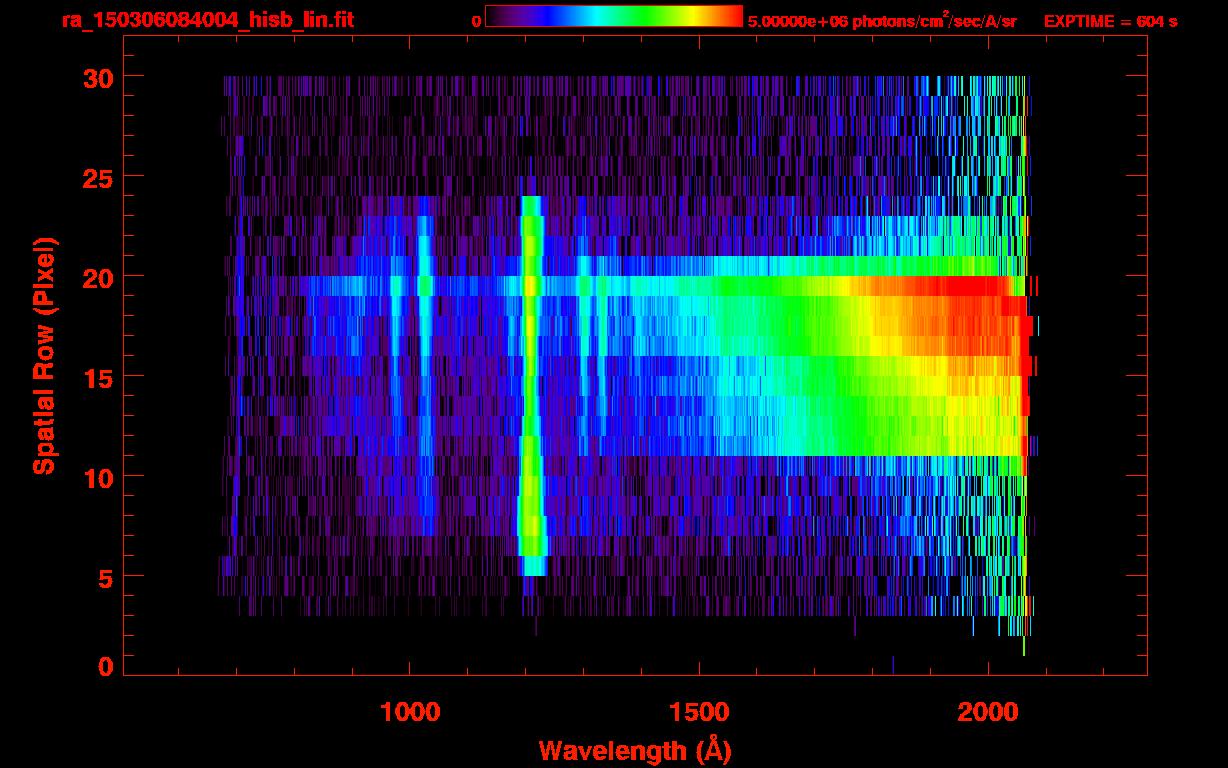Image resolution: width=1228 pixels, height=768 pixels.
Task: Click the x-axis tick label 1500
Action: (699, 712)
